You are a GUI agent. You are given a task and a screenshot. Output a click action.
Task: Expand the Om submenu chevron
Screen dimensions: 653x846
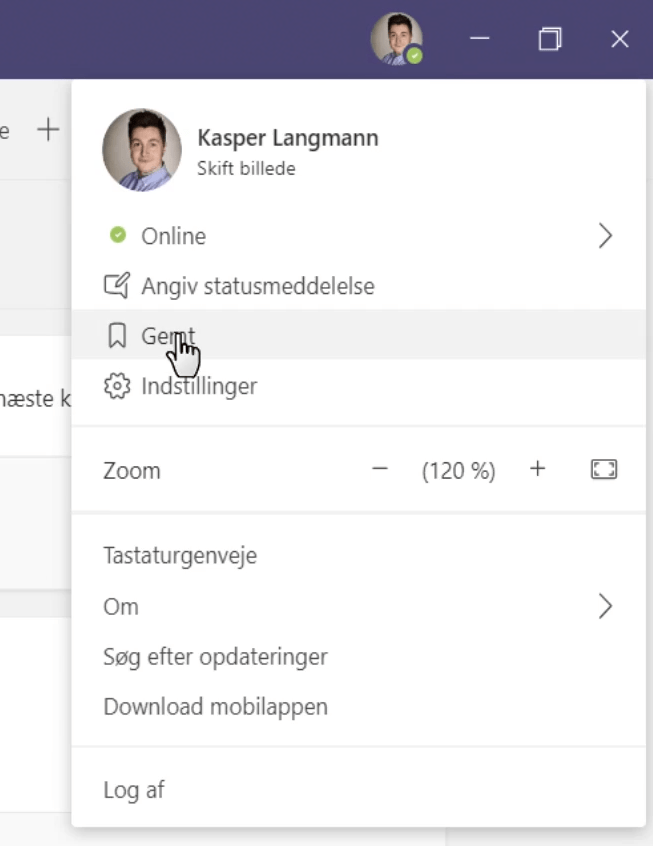coord(604,606)
